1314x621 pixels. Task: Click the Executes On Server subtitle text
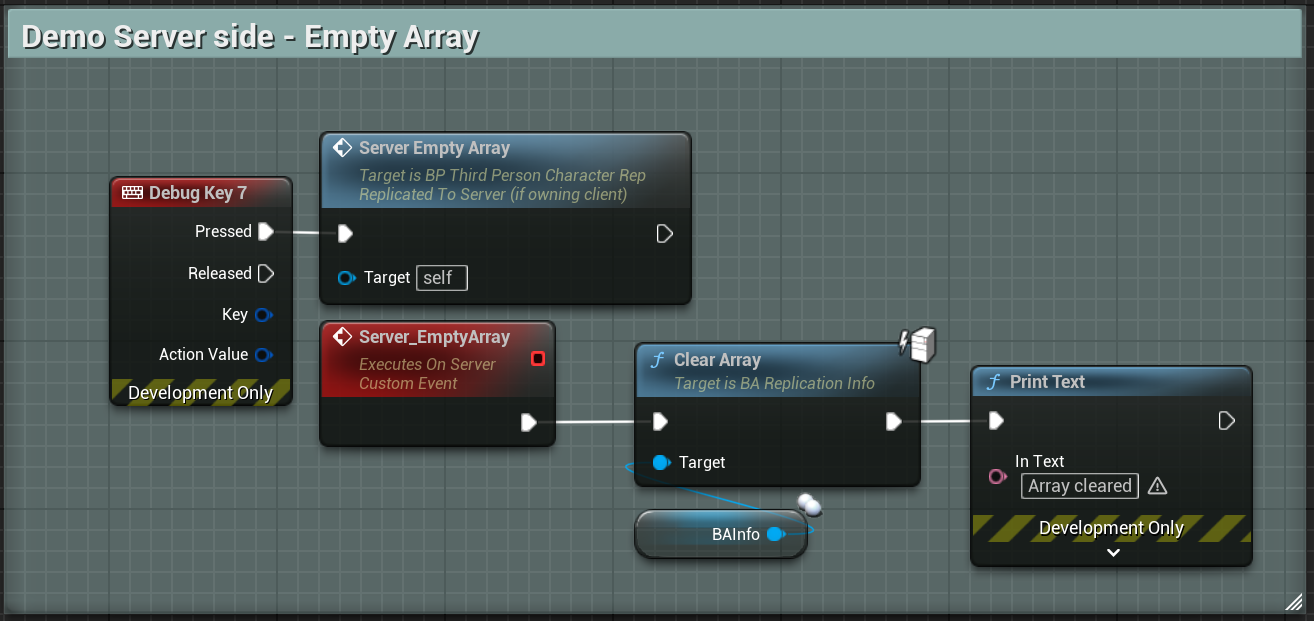(427, 364)
